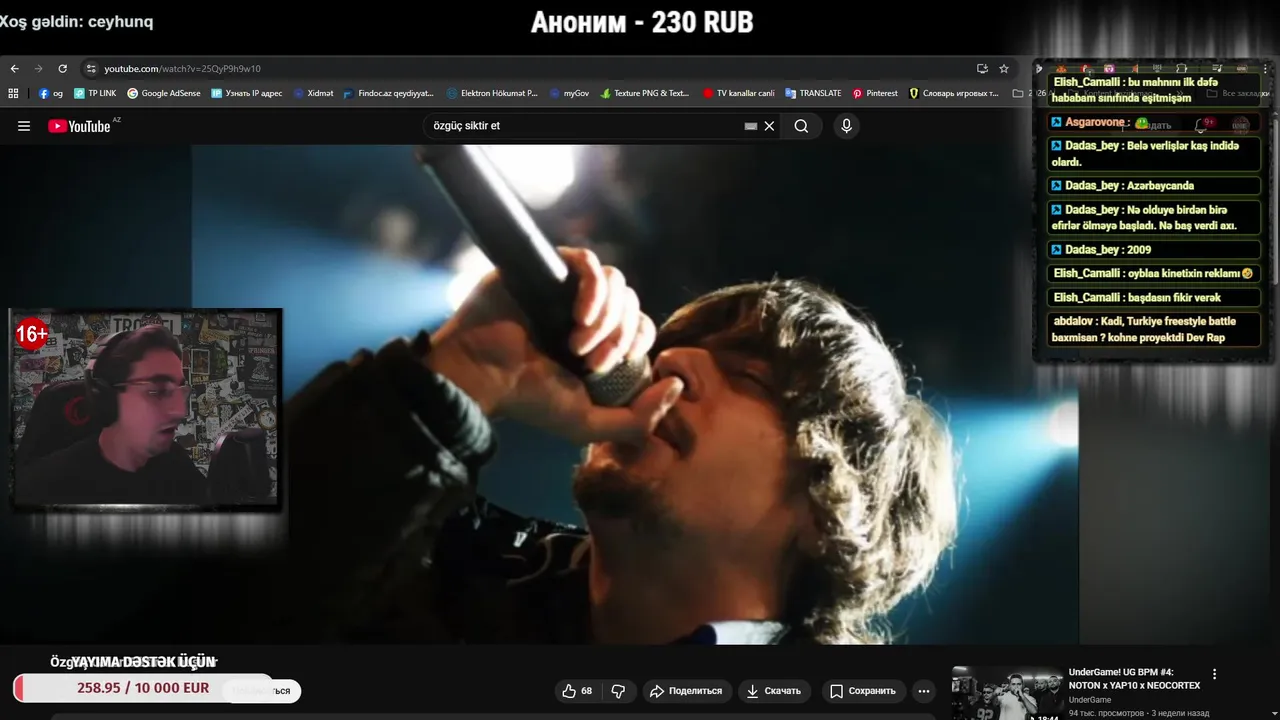This screenshot has height=720, width=1280.
Task: Dislike the video with thumbs-down button
Action: click(x=618, y=691)
